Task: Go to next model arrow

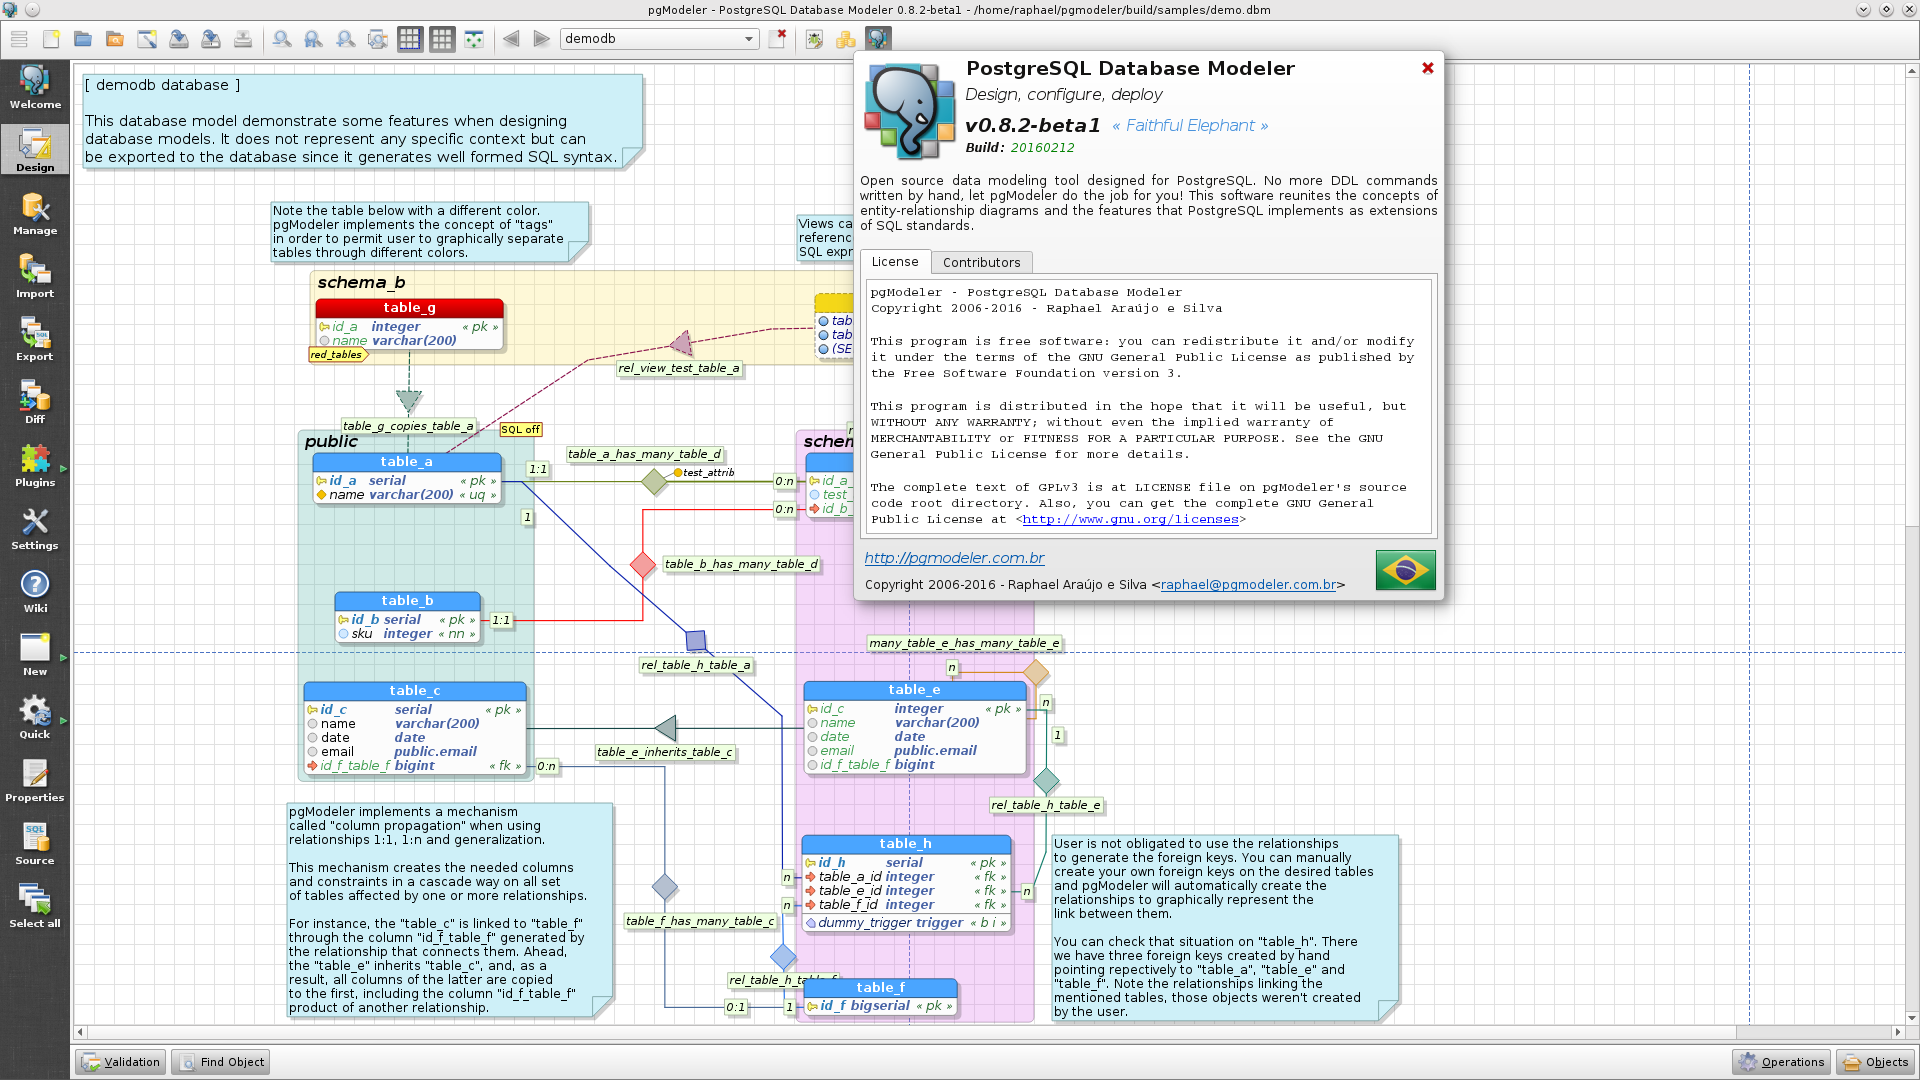Action: click(542, 39)
